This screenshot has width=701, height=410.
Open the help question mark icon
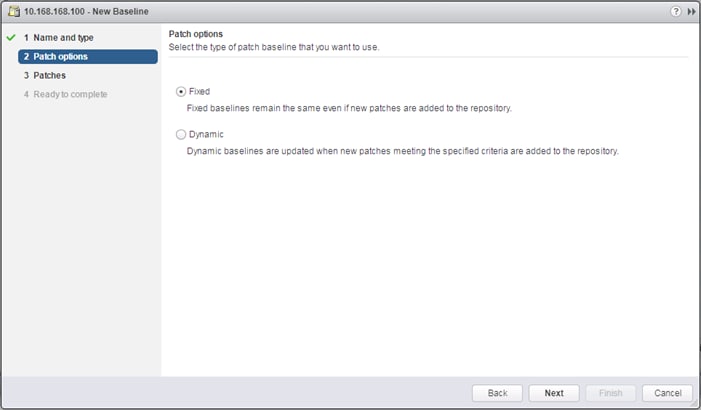(676, 12)
